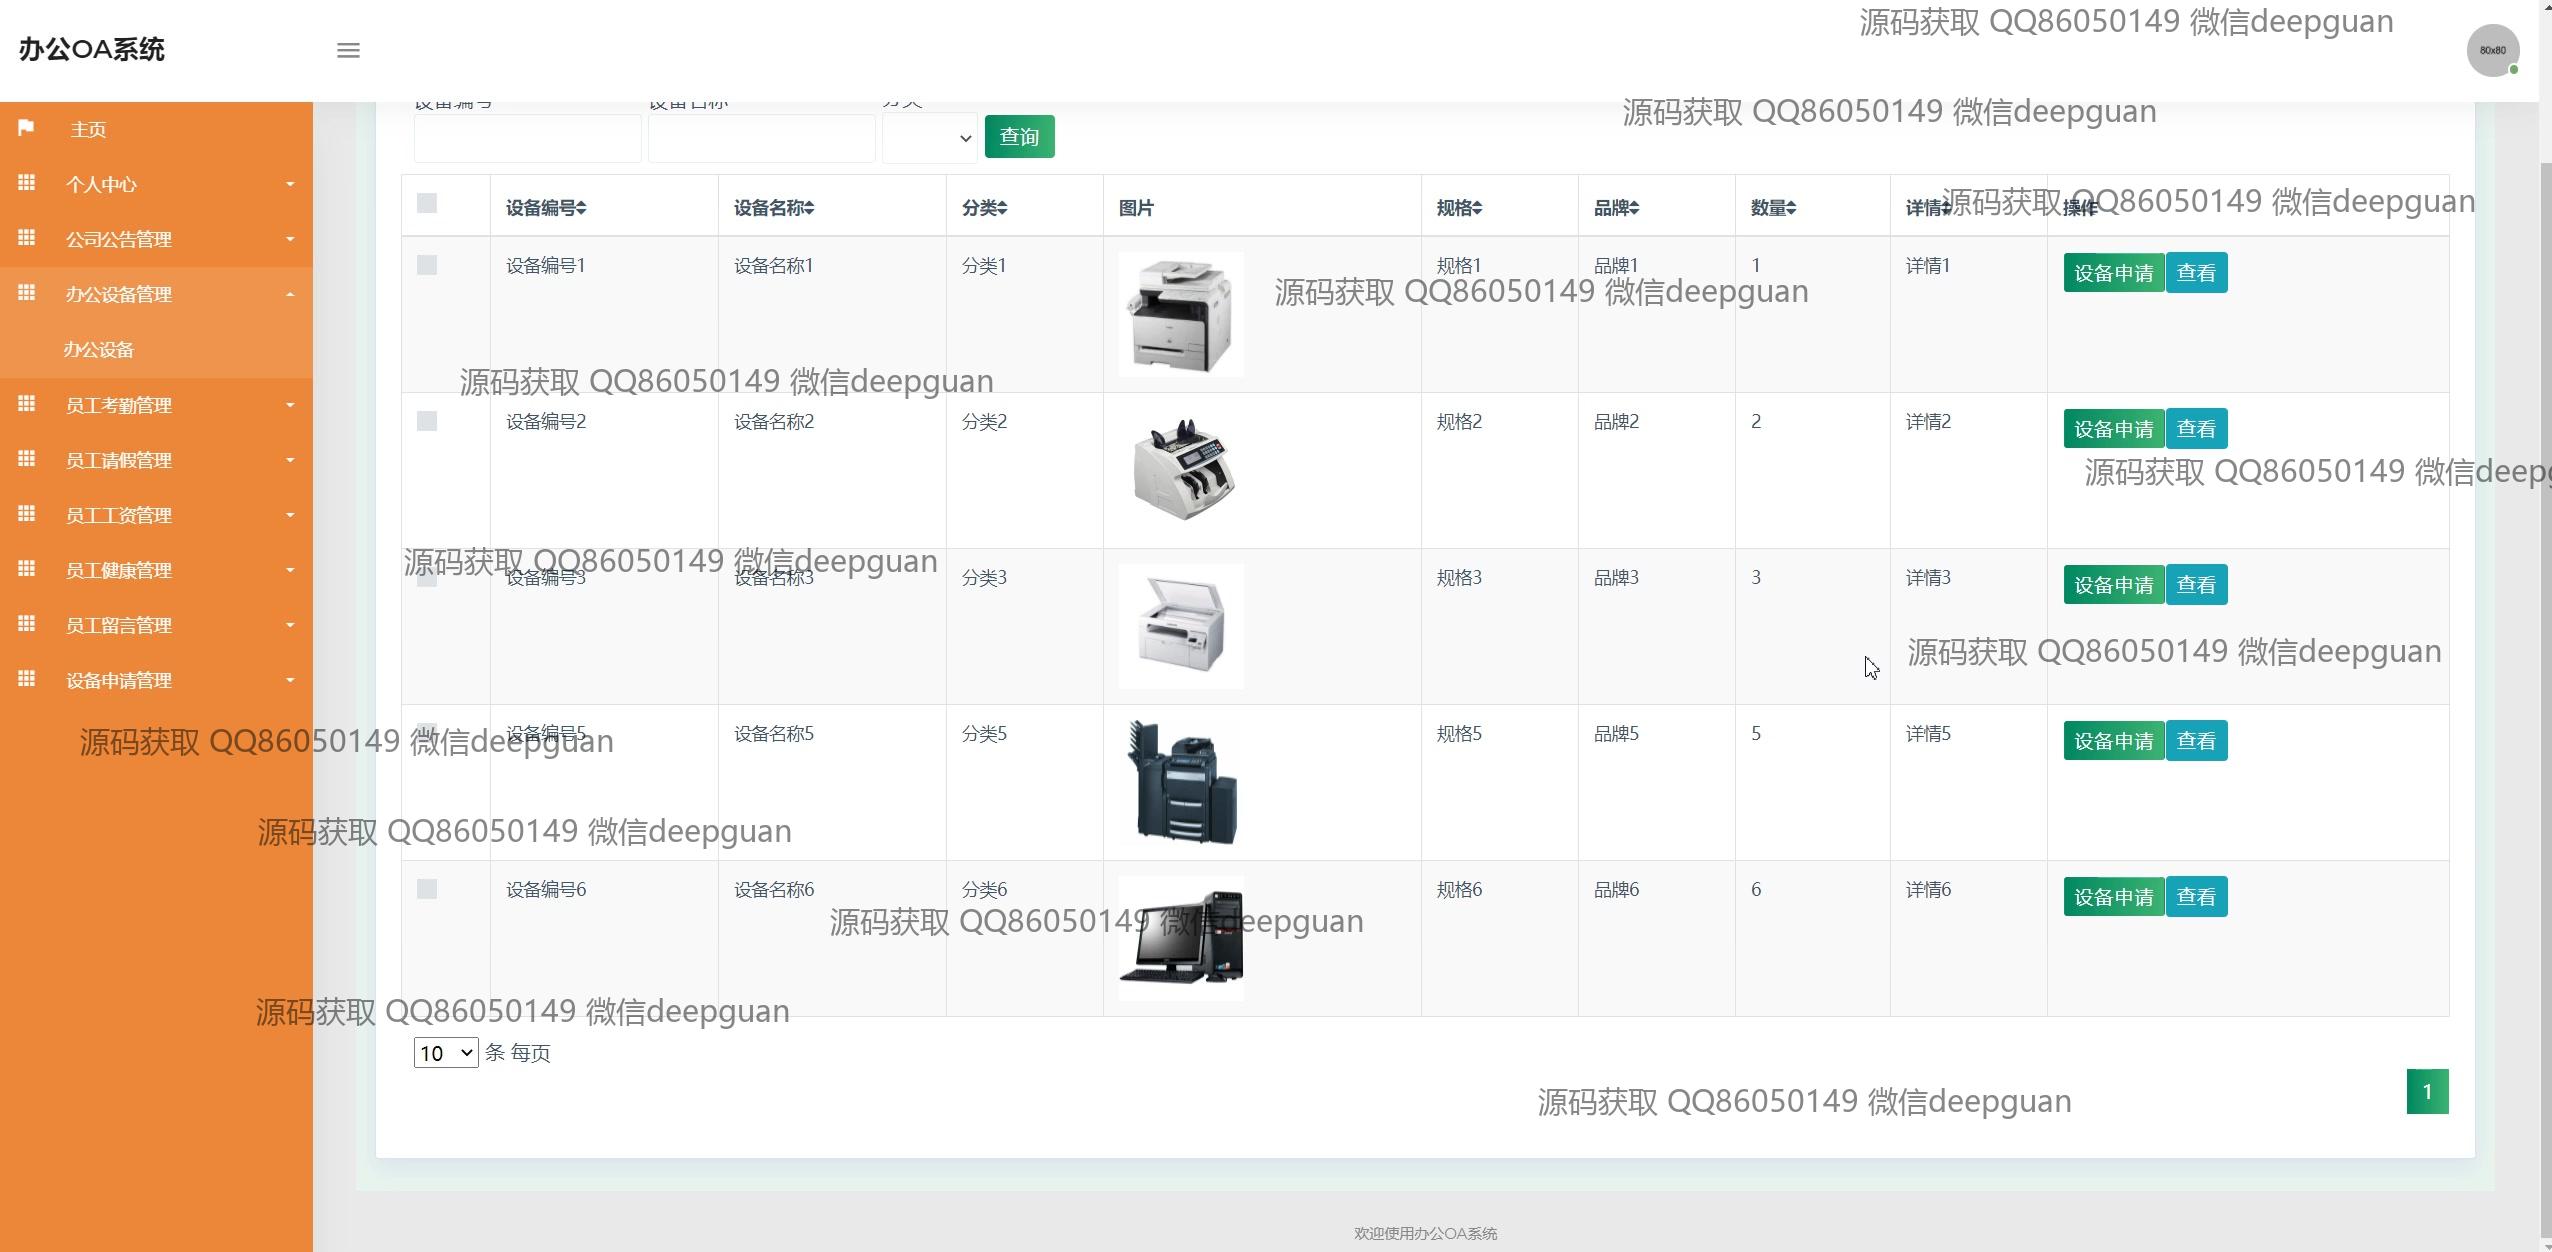Open the 分类 filter dropdown
Image resolution: width=2552 pixels, height=1252 pixels.
coord(929,138)
